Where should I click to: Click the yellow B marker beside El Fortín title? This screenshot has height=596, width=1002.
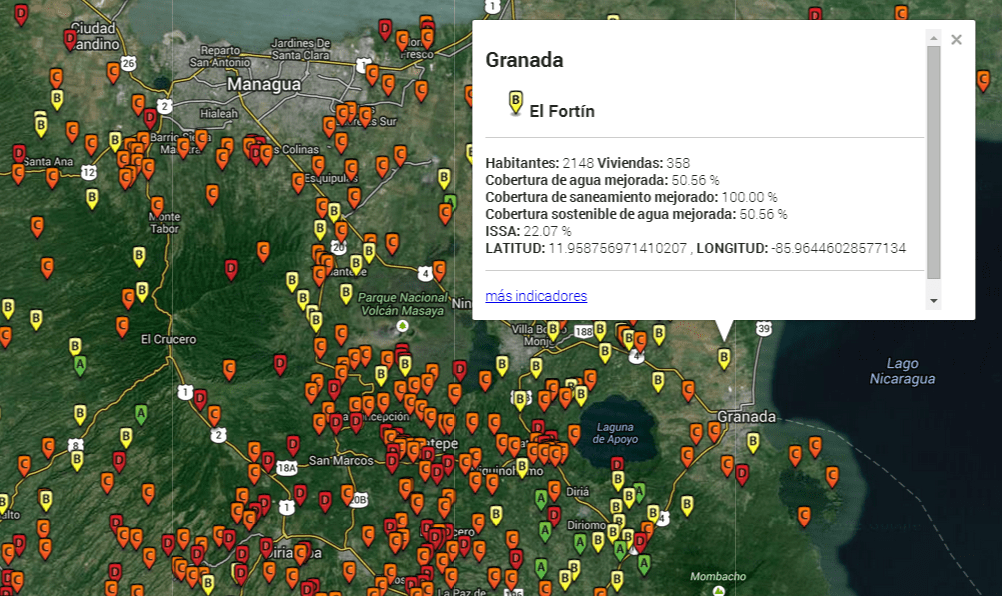coord(515,101)
